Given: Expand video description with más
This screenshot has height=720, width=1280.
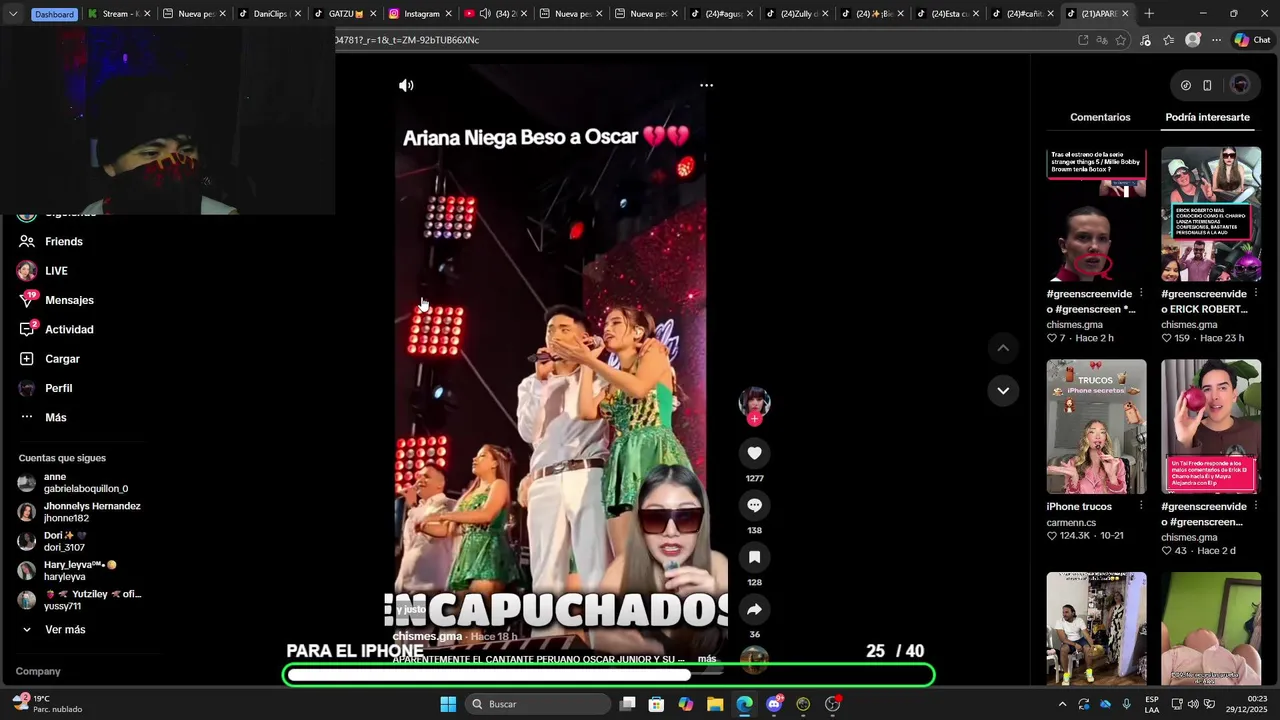Looking at the screenshot, I should 707,659.
